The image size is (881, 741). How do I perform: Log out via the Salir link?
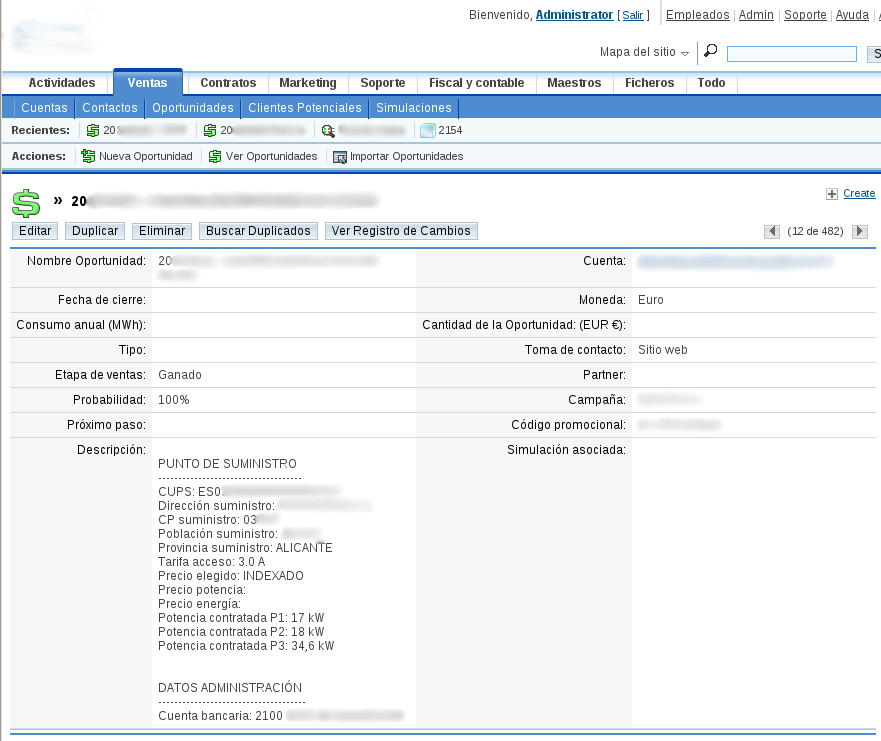633,14
